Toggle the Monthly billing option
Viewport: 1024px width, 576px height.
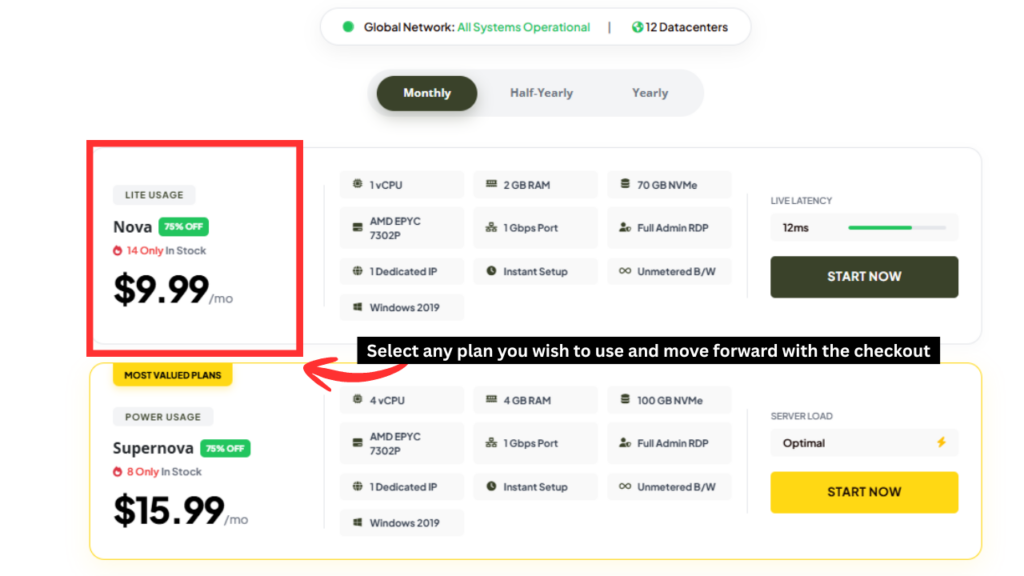click(426, 92)
